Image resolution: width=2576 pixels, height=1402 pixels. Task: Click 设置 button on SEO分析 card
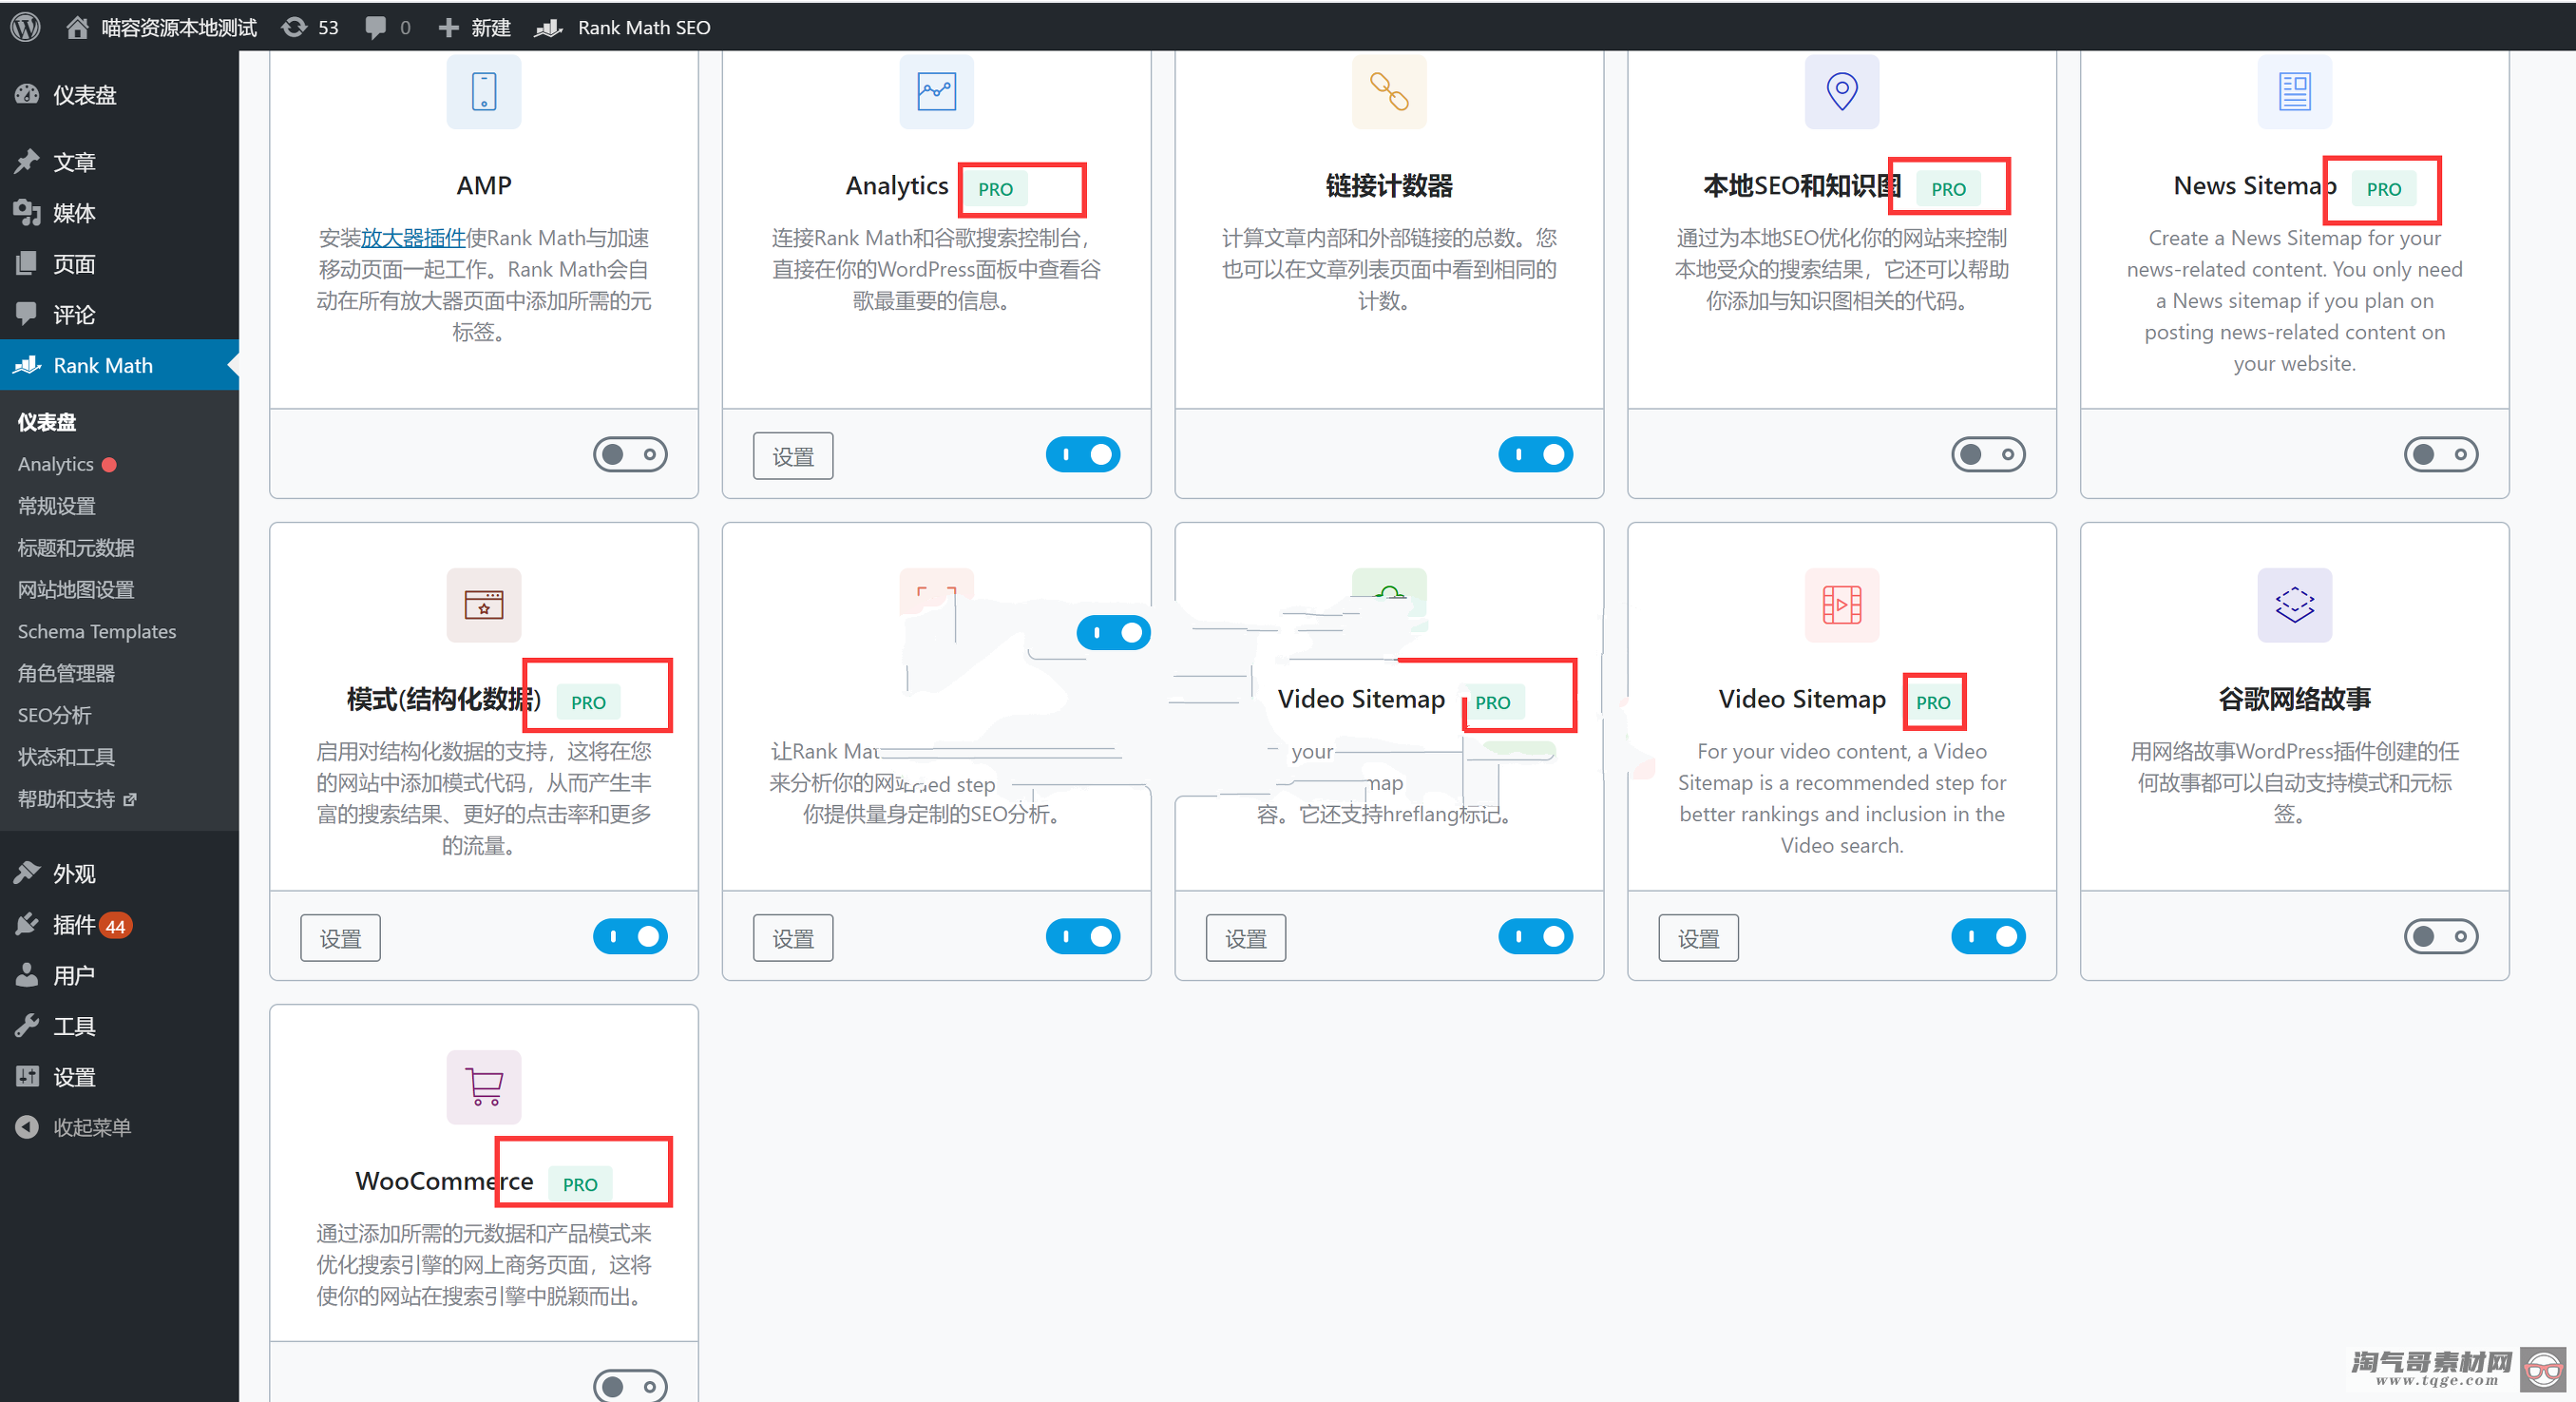point(793,938)
